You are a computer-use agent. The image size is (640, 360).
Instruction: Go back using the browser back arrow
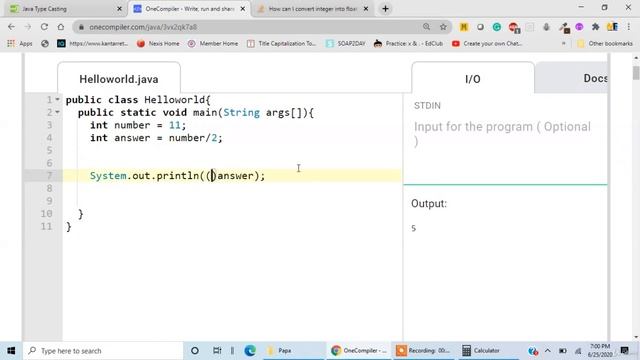tap(11, 27)
